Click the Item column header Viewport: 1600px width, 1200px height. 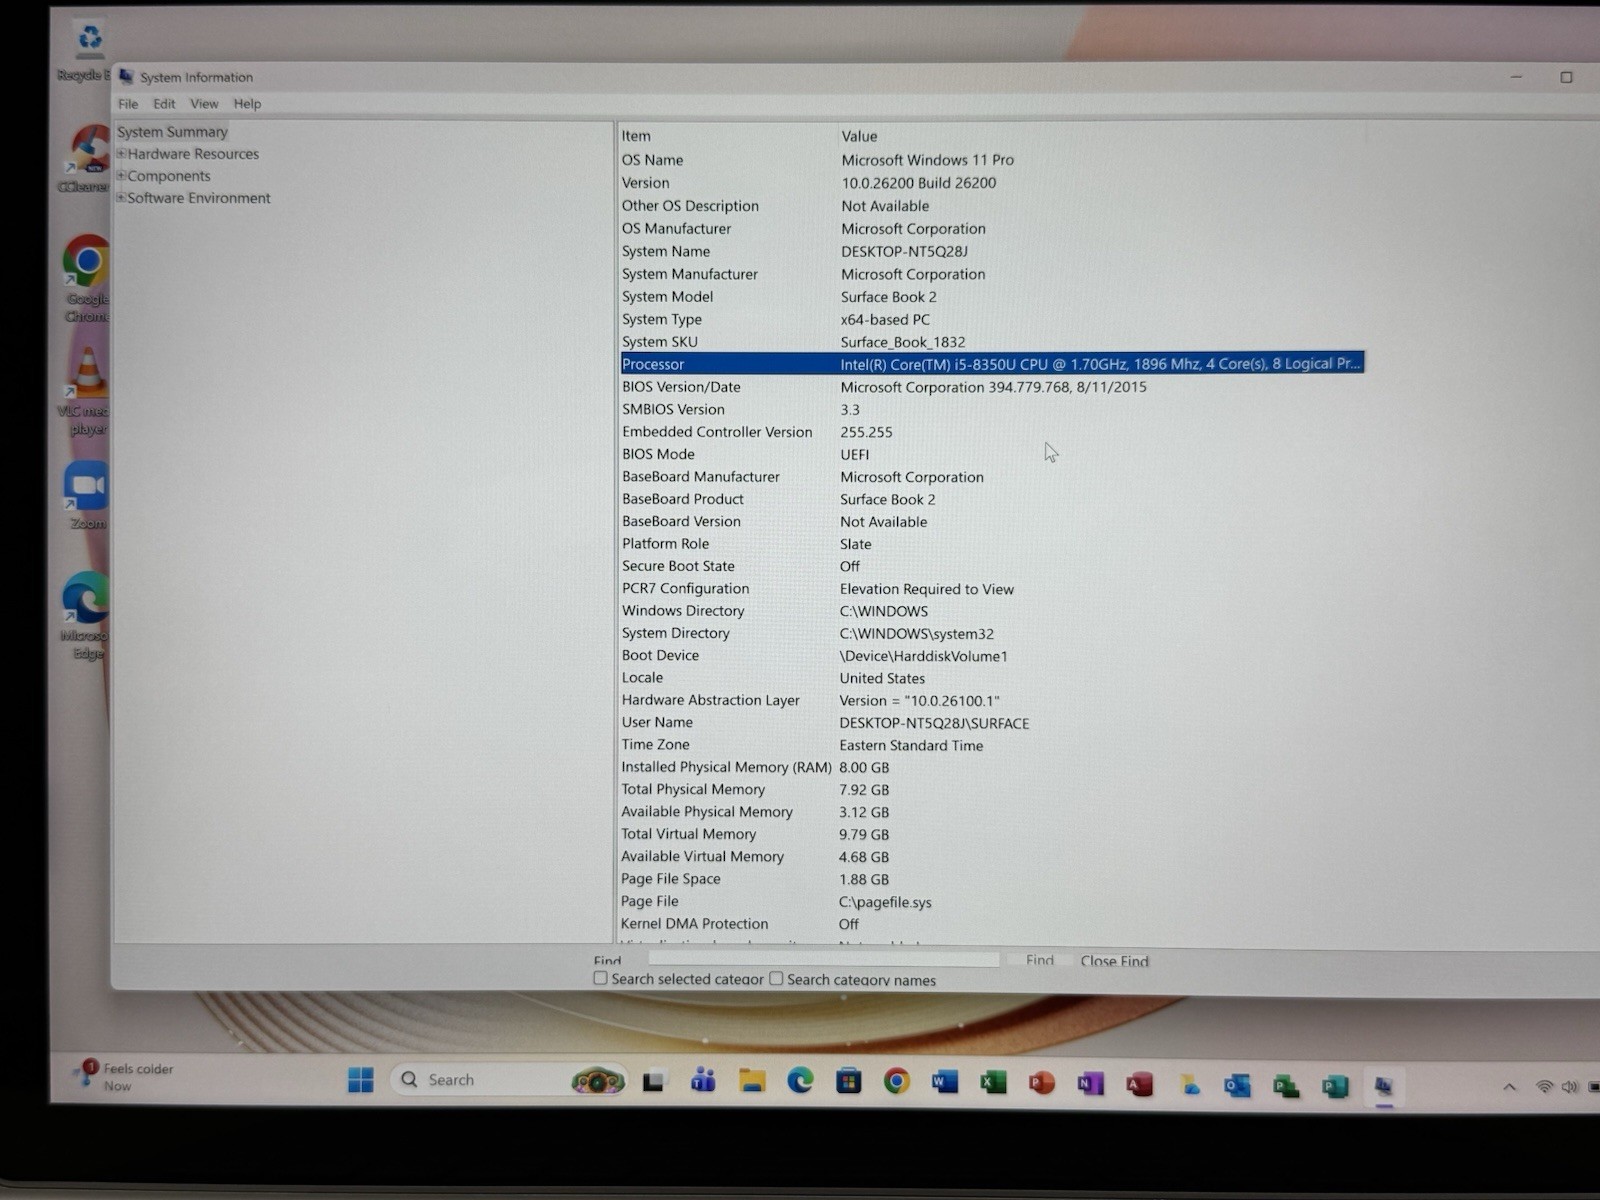tap(727, 136)
